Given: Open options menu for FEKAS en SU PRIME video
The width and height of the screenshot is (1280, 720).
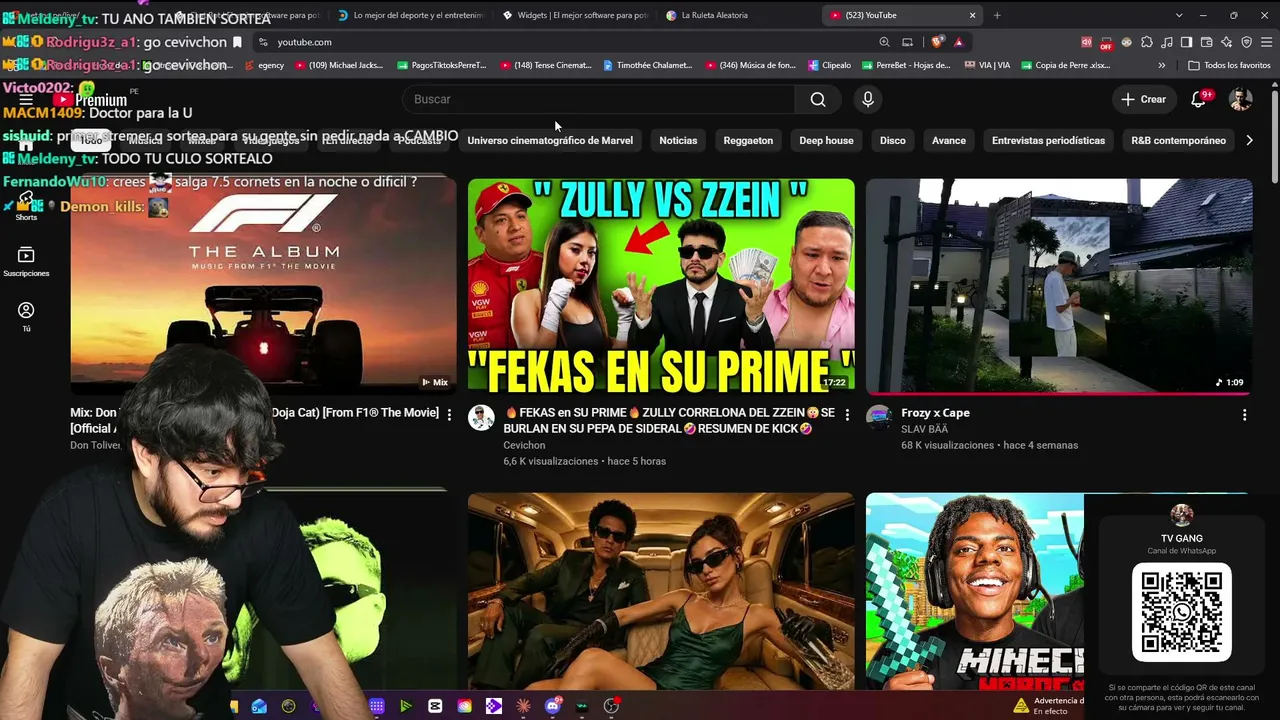Looking at the screenshot, I should [x=847, y=414].
